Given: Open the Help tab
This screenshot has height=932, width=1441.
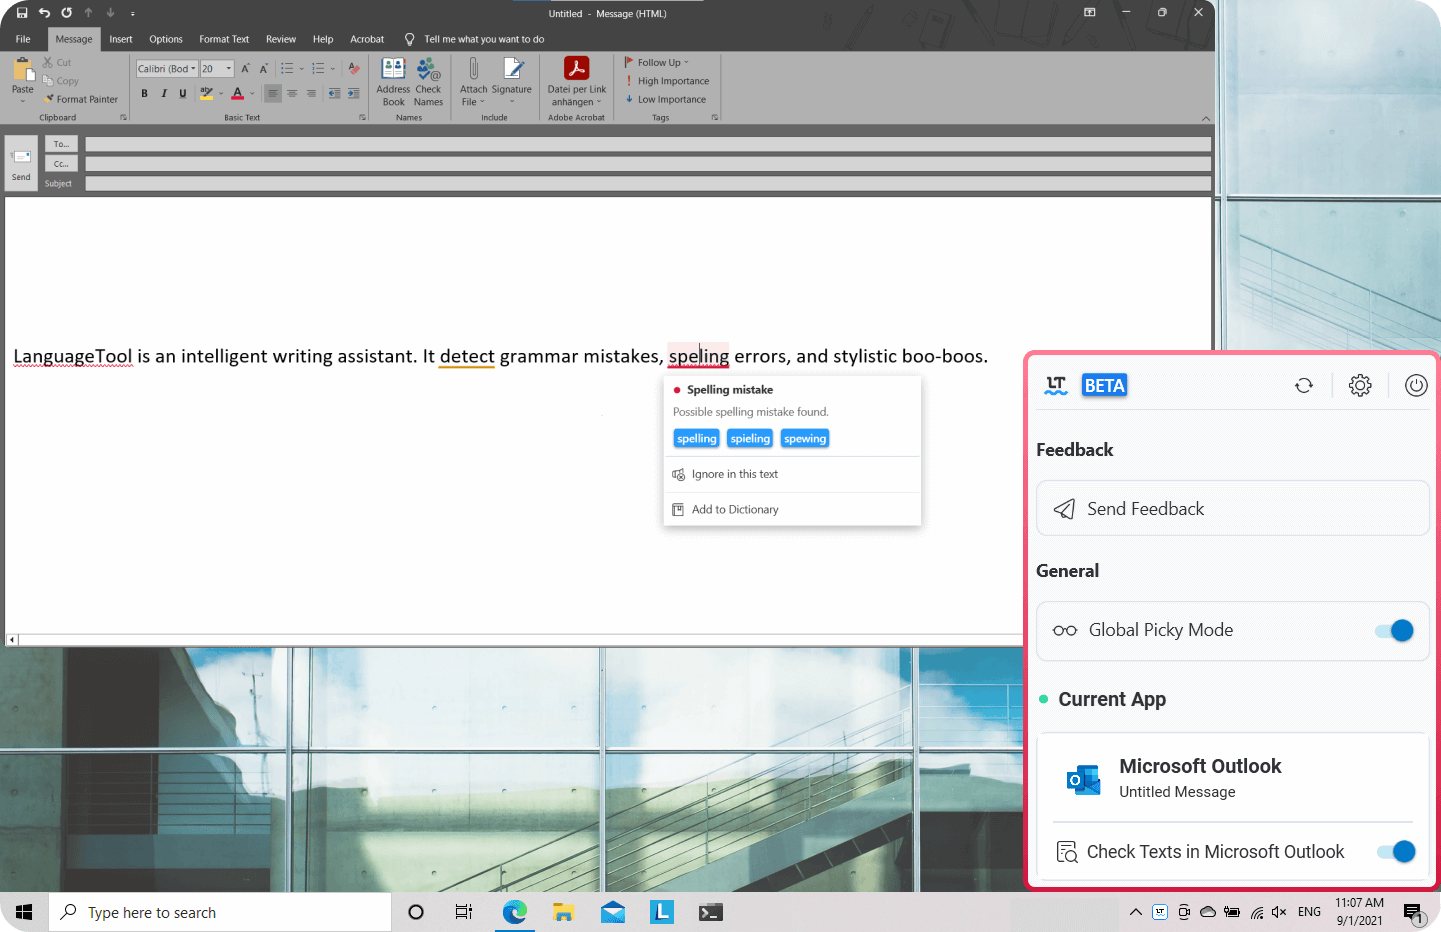Looking at the screenshot, I should [x=323, y=39].
